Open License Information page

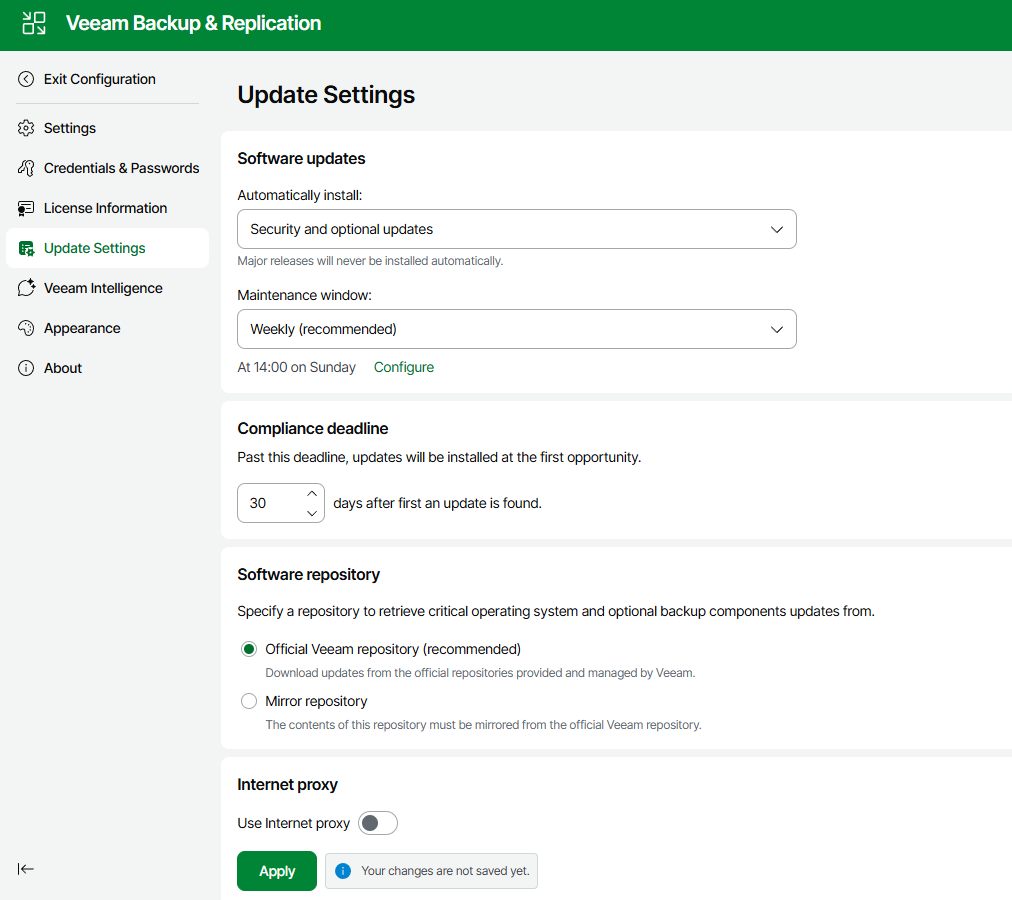(x=105, y=208)
